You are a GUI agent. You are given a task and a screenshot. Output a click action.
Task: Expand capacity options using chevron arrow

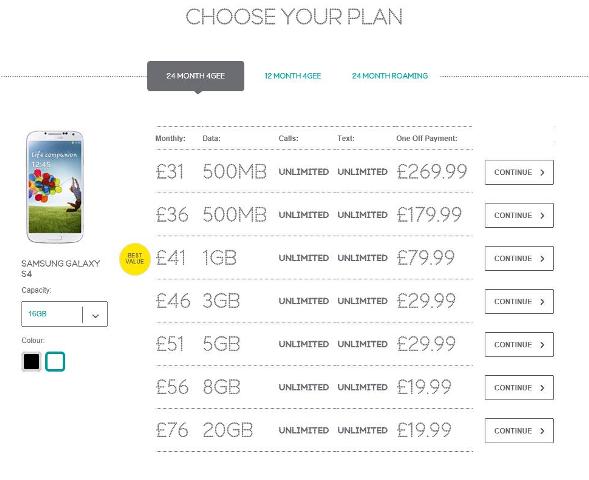[95, 315]
